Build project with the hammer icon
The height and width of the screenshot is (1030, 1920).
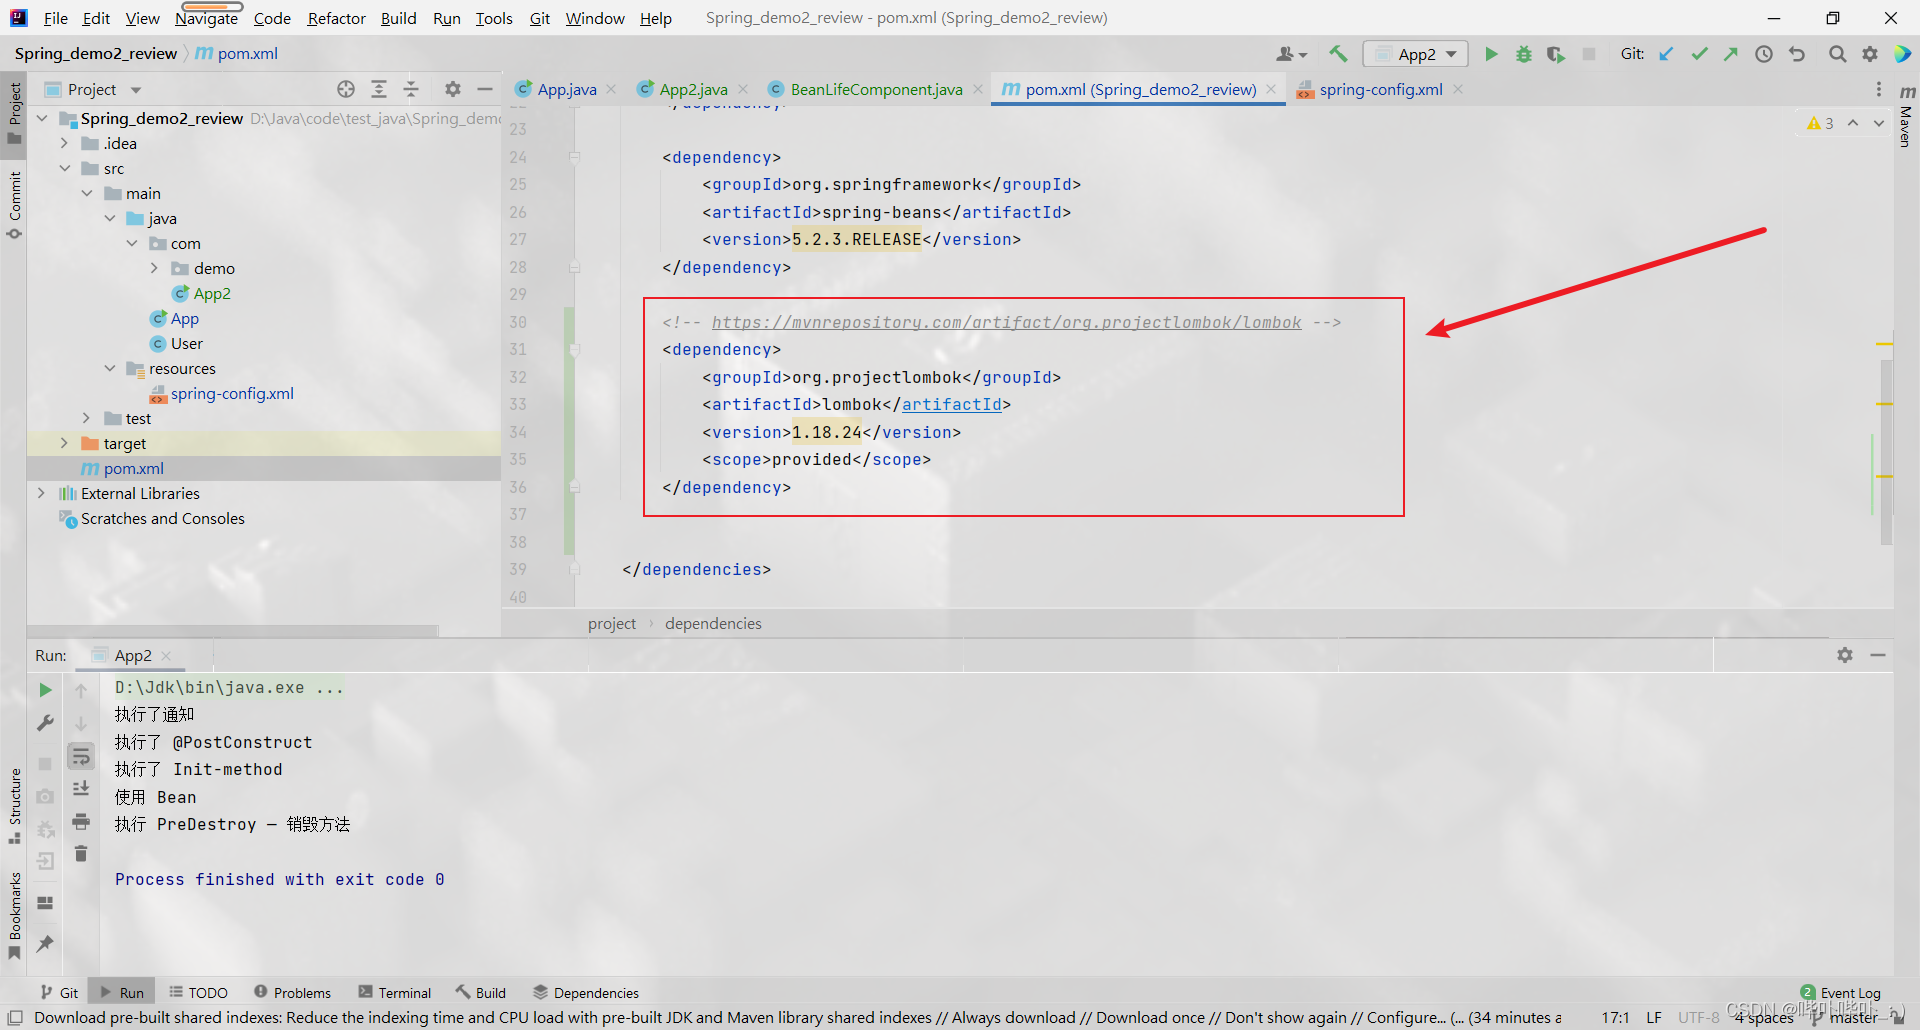click(x=1338, y=54)
